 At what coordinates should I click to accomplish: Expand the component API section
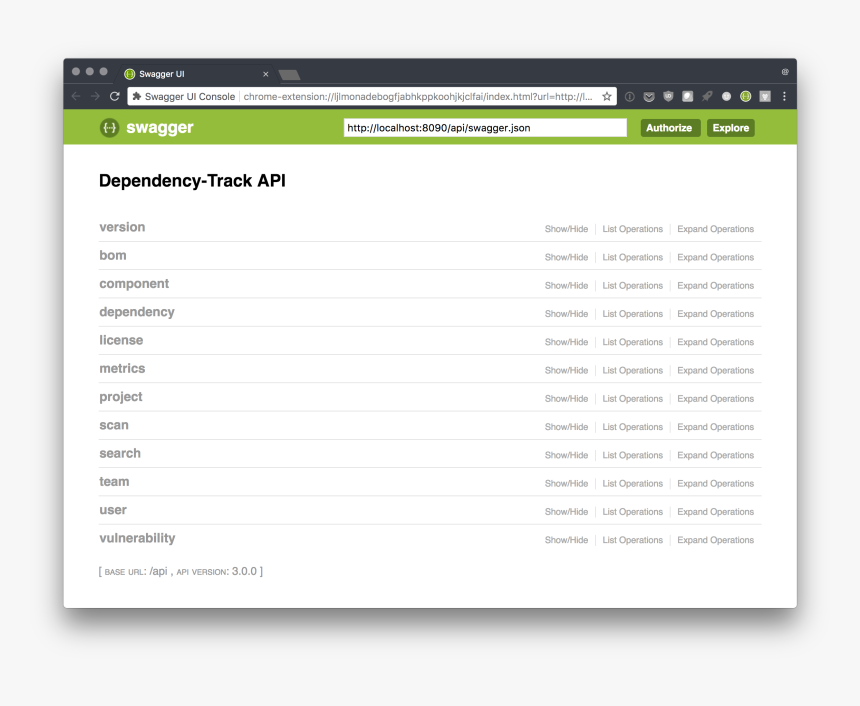tap(134, 284)
